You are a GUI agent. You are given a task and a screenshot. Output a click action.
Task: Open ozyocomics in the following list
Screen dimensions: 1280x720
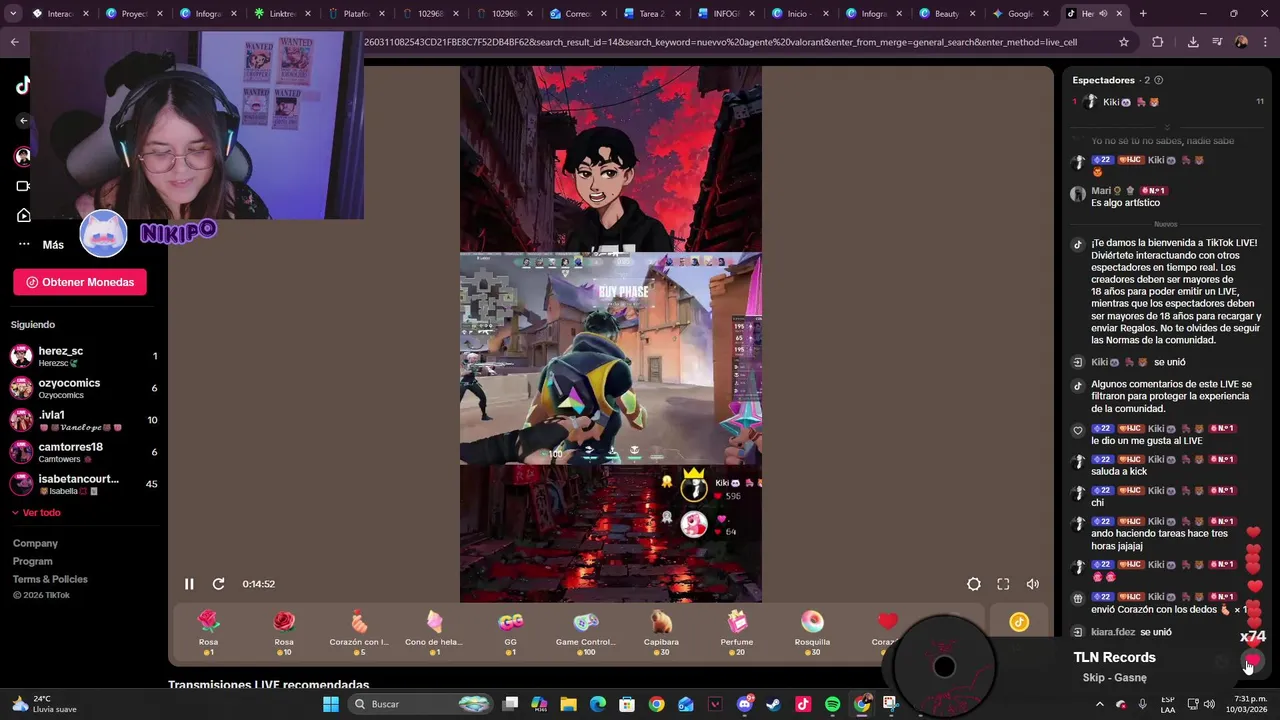click(84, 388)
